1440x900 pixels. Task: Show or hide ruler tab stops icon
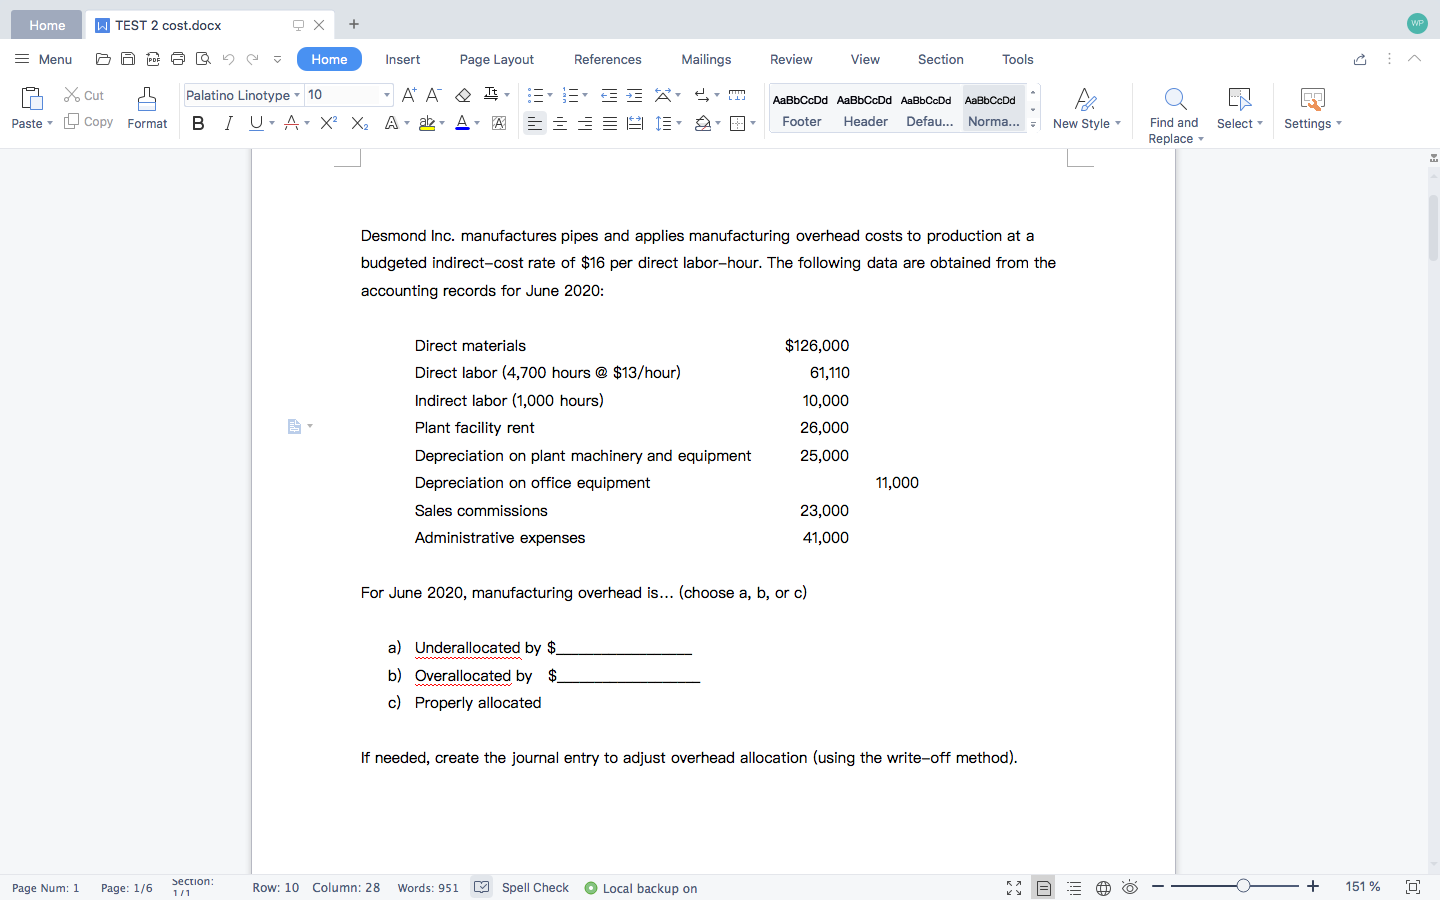pyautogui.click(x=737, y=95)
